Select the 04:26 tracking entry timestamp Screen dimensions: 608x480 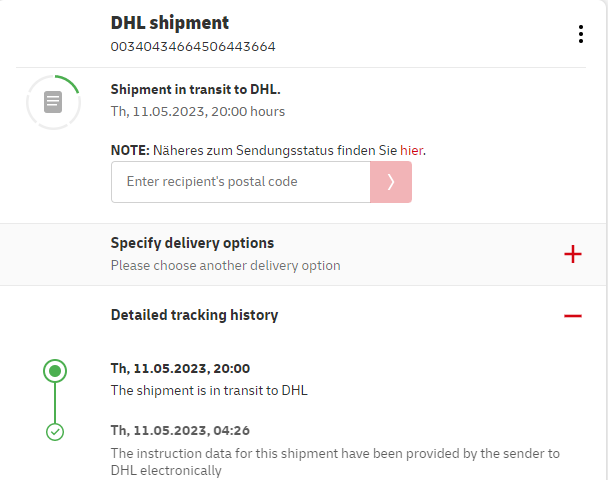pyautogui.click(x=180, y=430)
